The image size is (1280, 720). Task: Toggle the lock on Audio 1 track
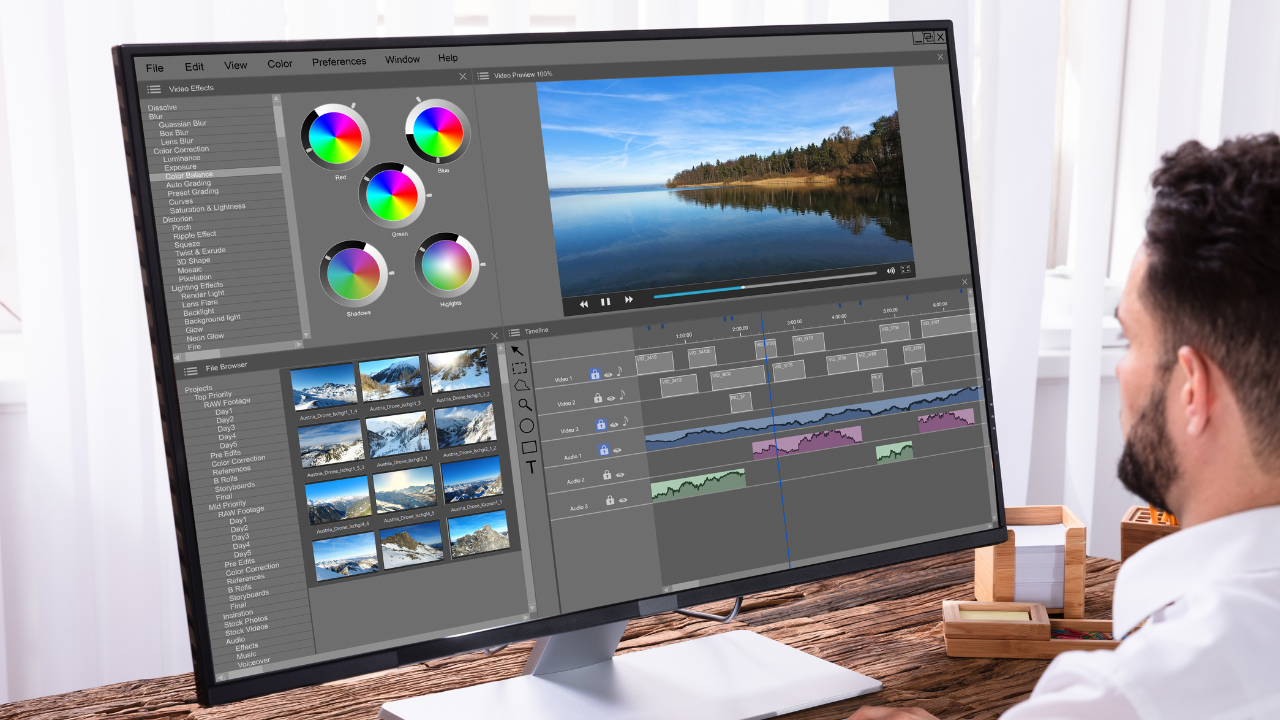tap(604, 450)
